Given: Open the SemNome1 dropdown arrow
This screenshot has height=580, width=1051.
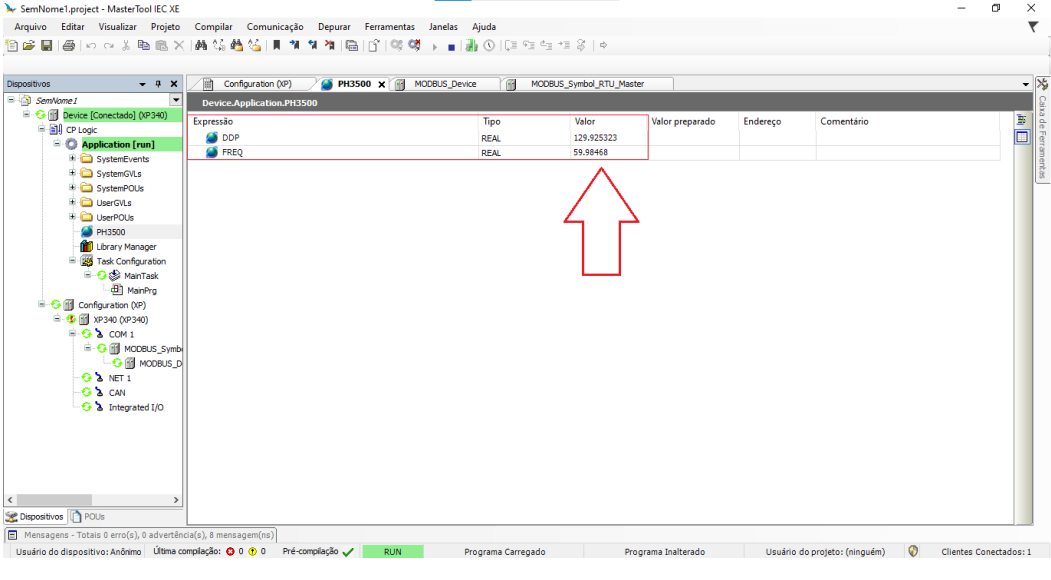Looking at the screenshot, I should (x=176, y=100).
